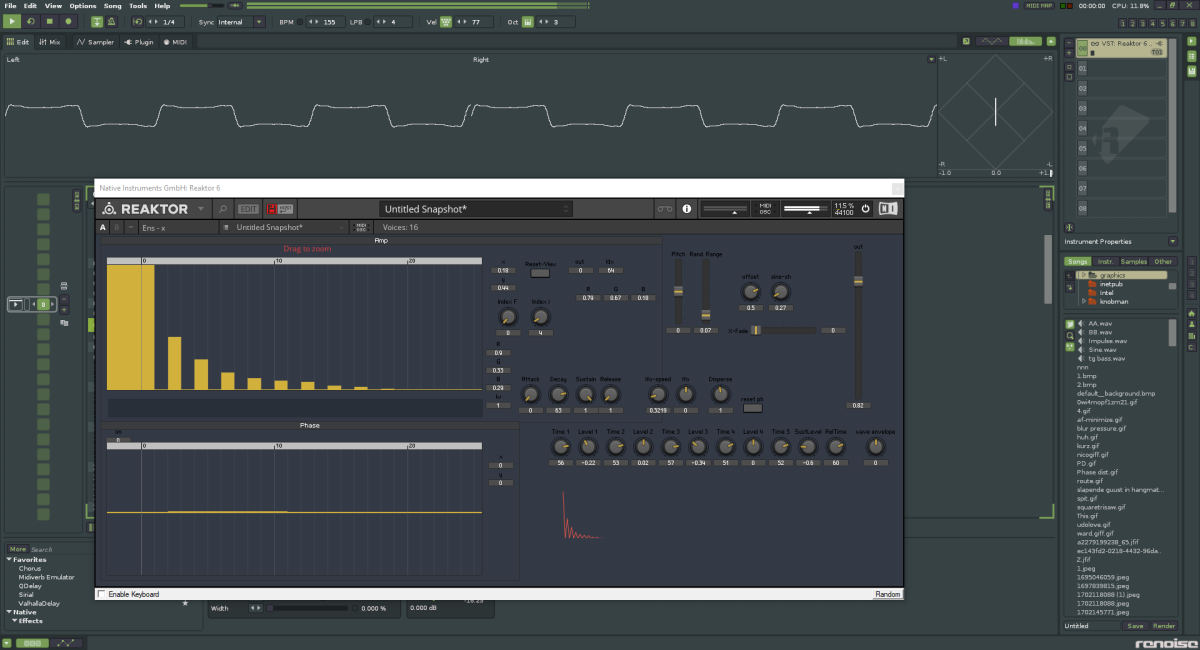The height and width of the screenshot is (650, 1200).
Task: Click the Search field in effects list
Action: coord(60,549)
